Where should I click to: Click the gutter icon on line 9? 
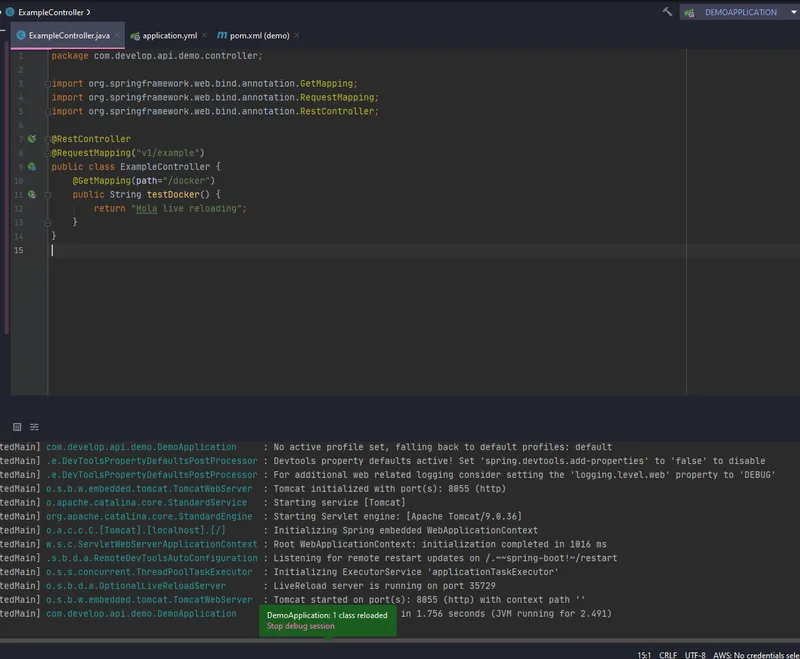click(32, 167)
